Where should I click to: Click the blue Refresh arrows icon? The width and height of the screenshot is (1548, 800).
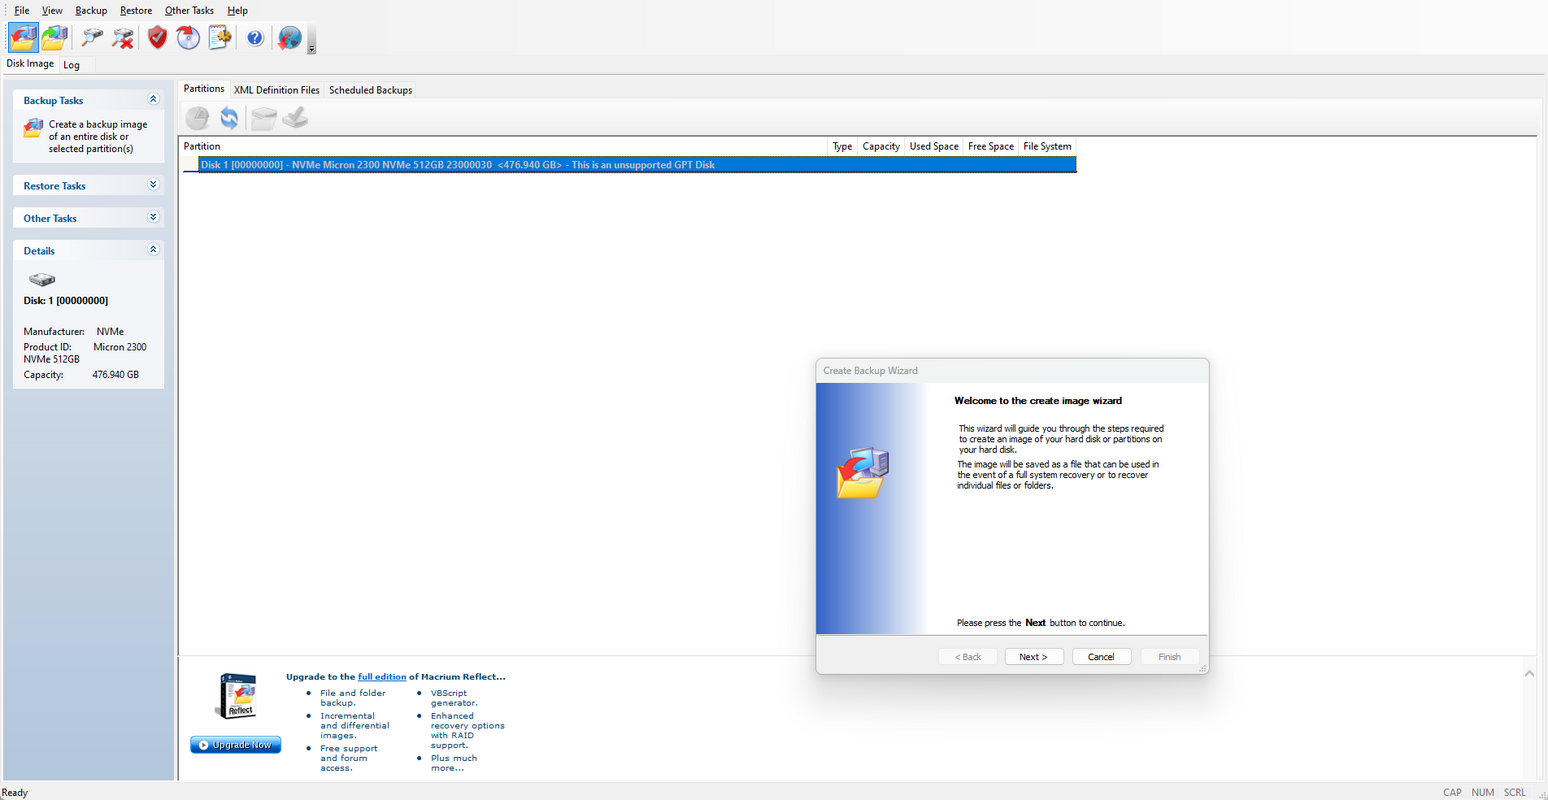229,119
